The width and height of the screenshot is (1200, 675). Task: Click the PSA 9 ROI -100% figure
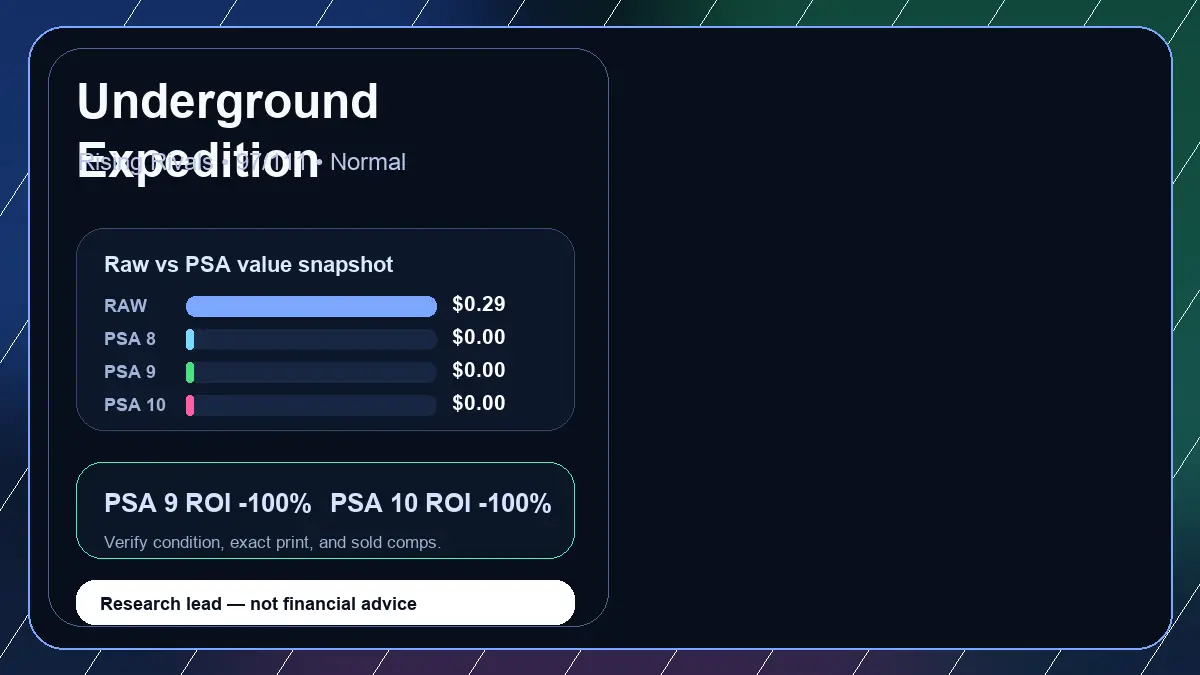click(208, 504)
